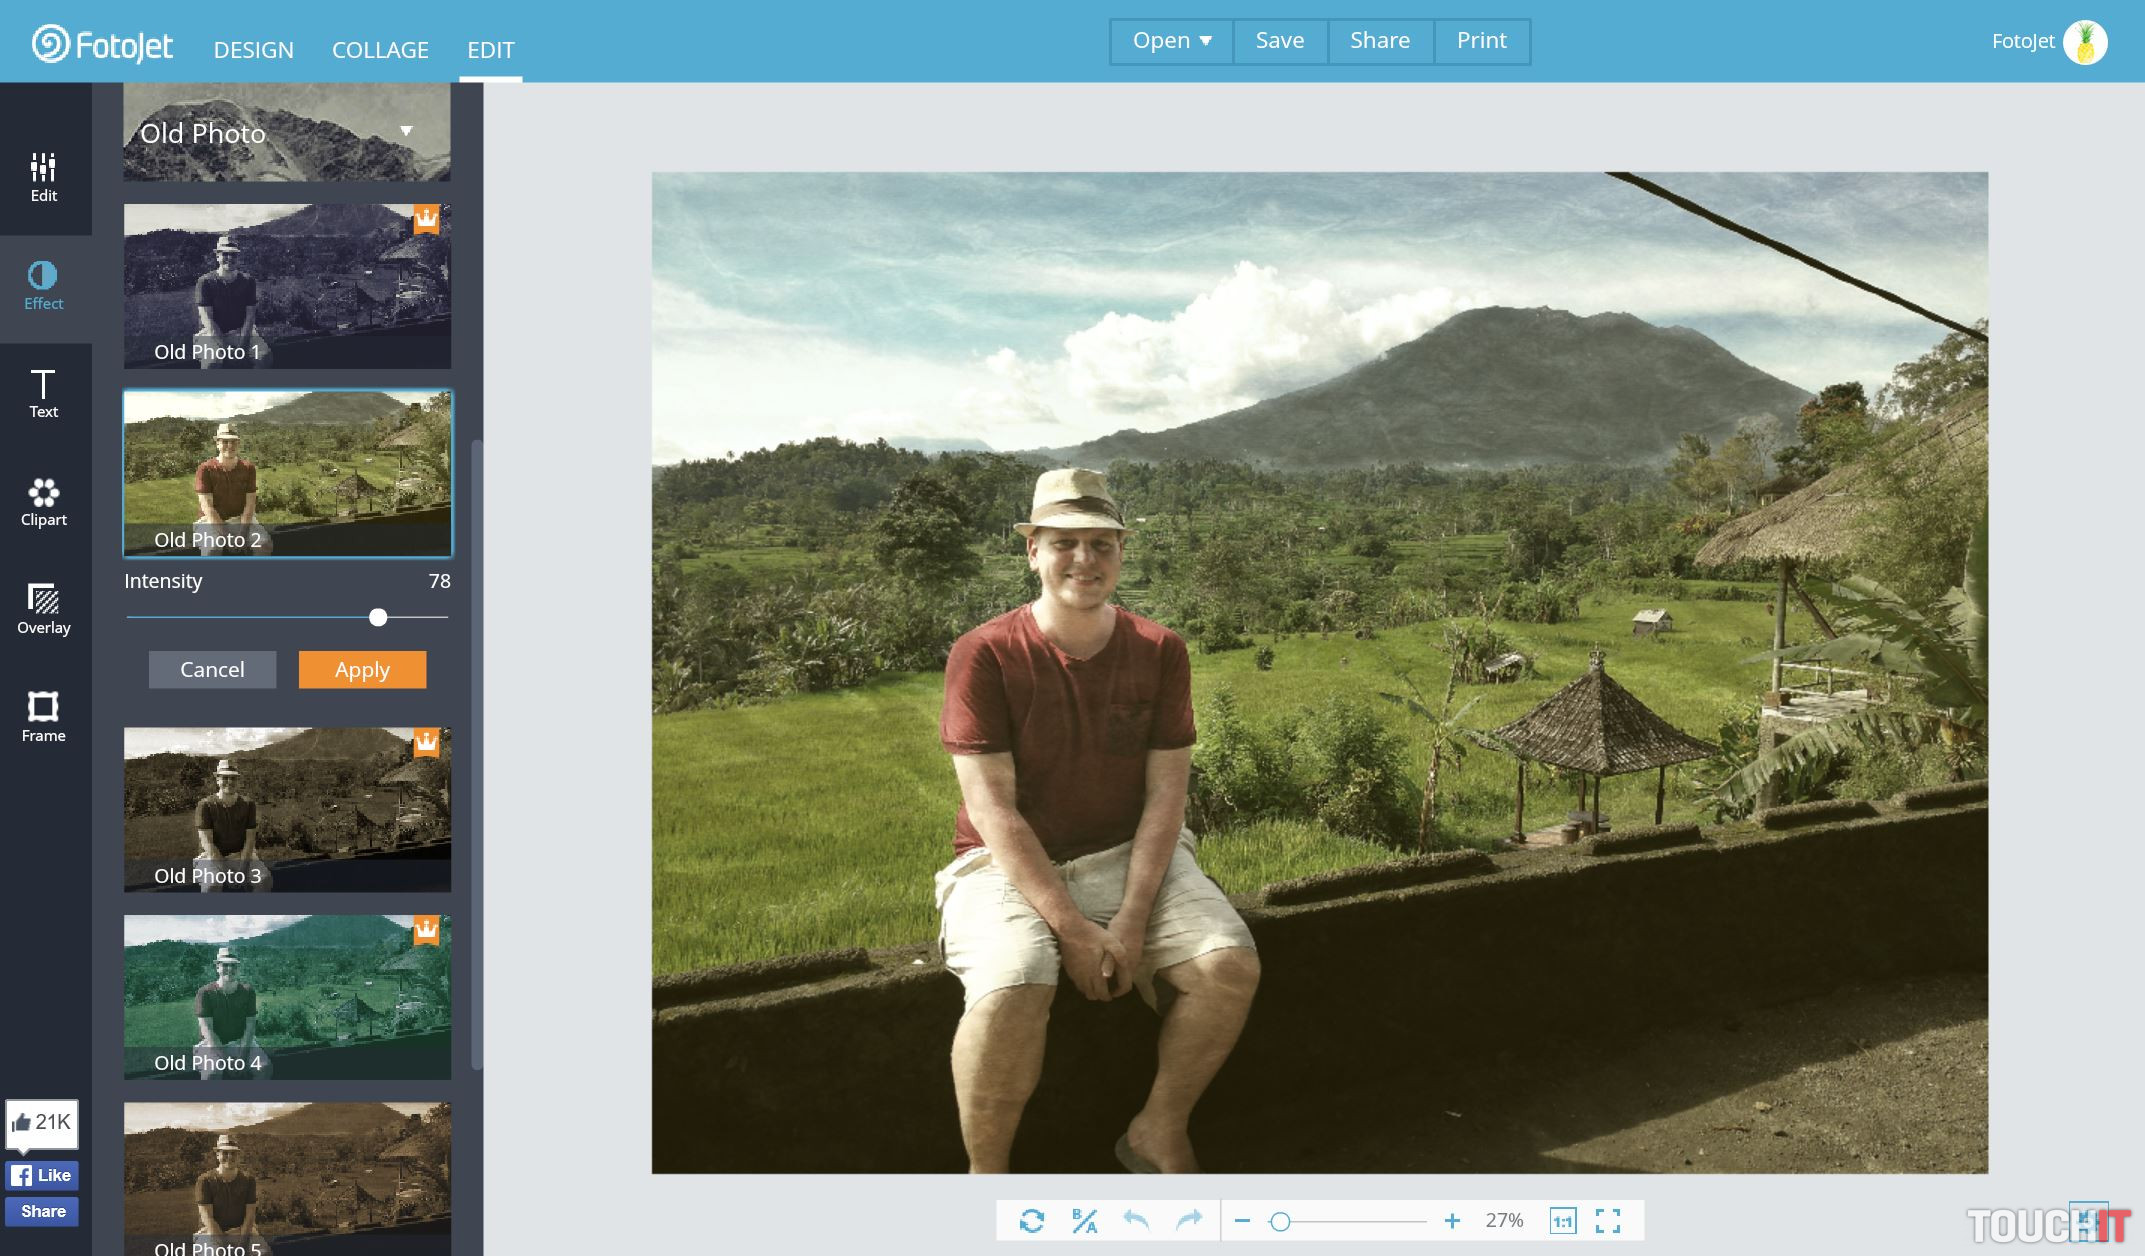The width and height of the screenshot is (2145, 1256).
Task: Select the Old Photo 4 thumbnail
Action: point(287,996)
